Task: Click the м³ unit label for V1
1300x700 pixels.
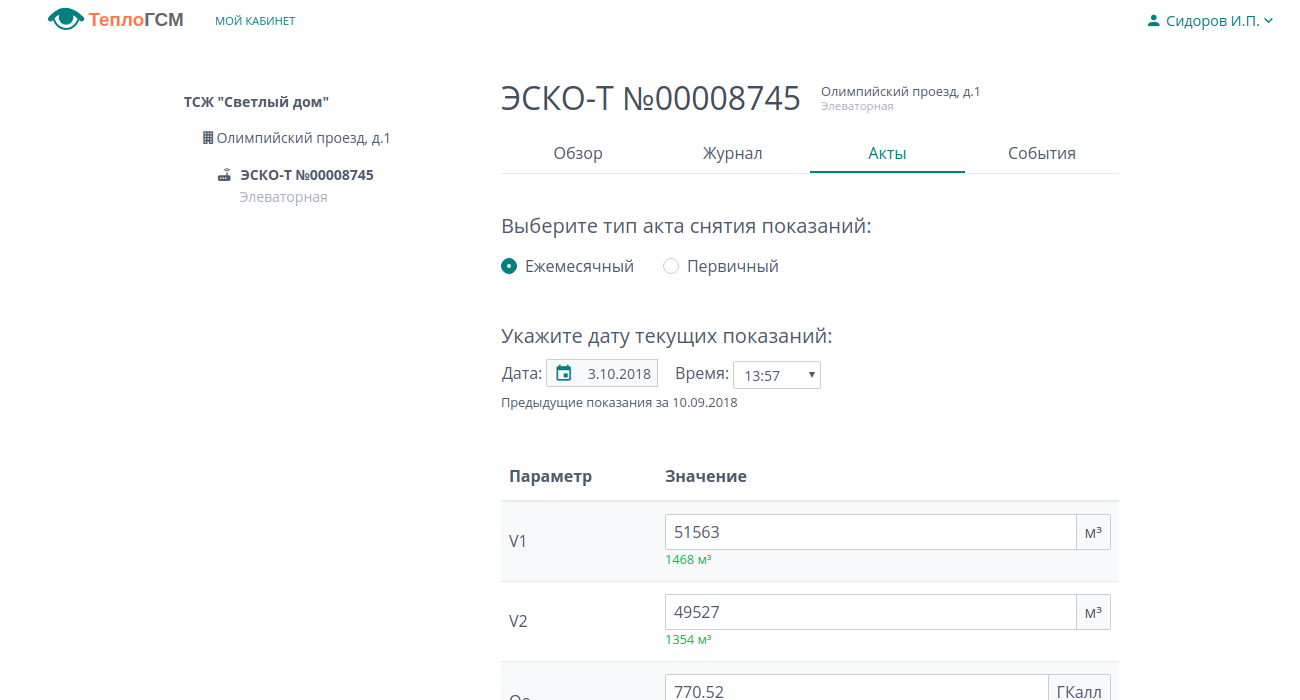Action: coord(1093,532)
